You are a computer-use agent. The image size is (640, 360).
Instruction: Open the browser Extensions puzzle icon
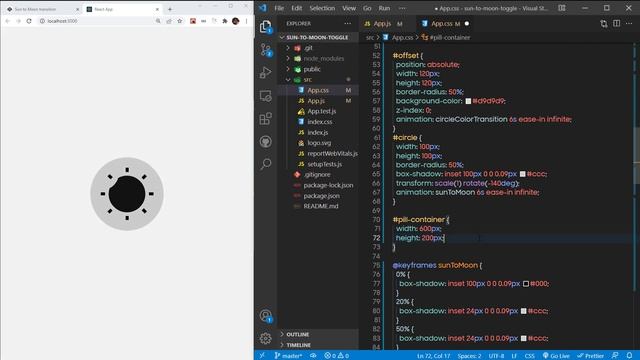point(224,21)
